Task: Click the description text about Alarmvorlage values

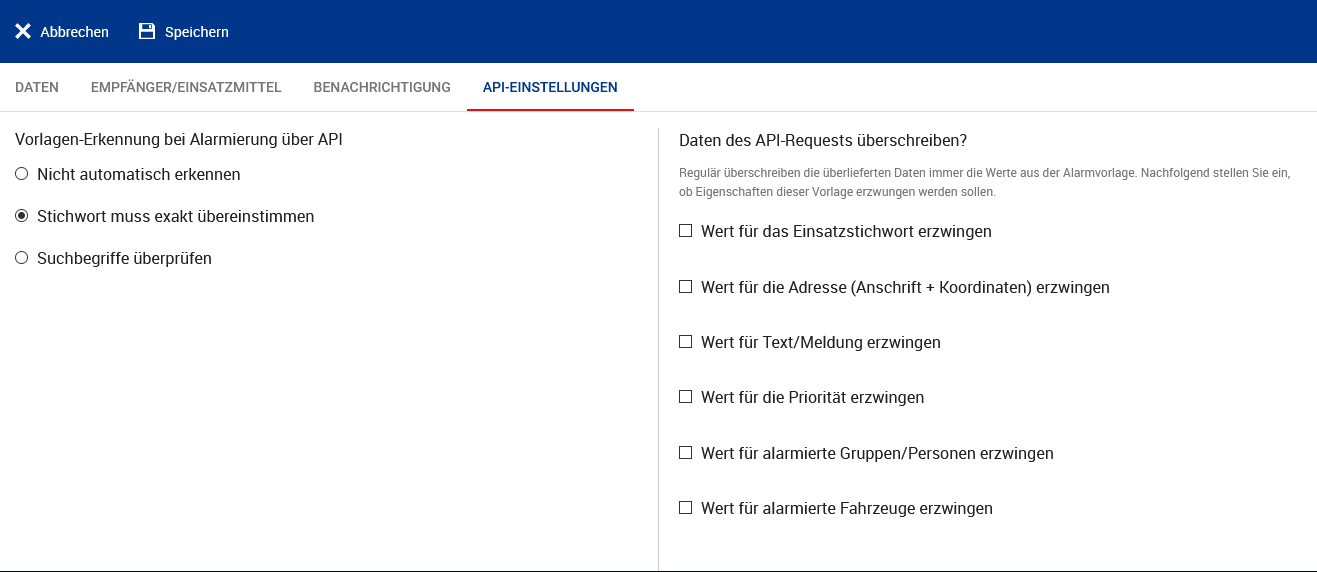Action: (x=985, y=182)
